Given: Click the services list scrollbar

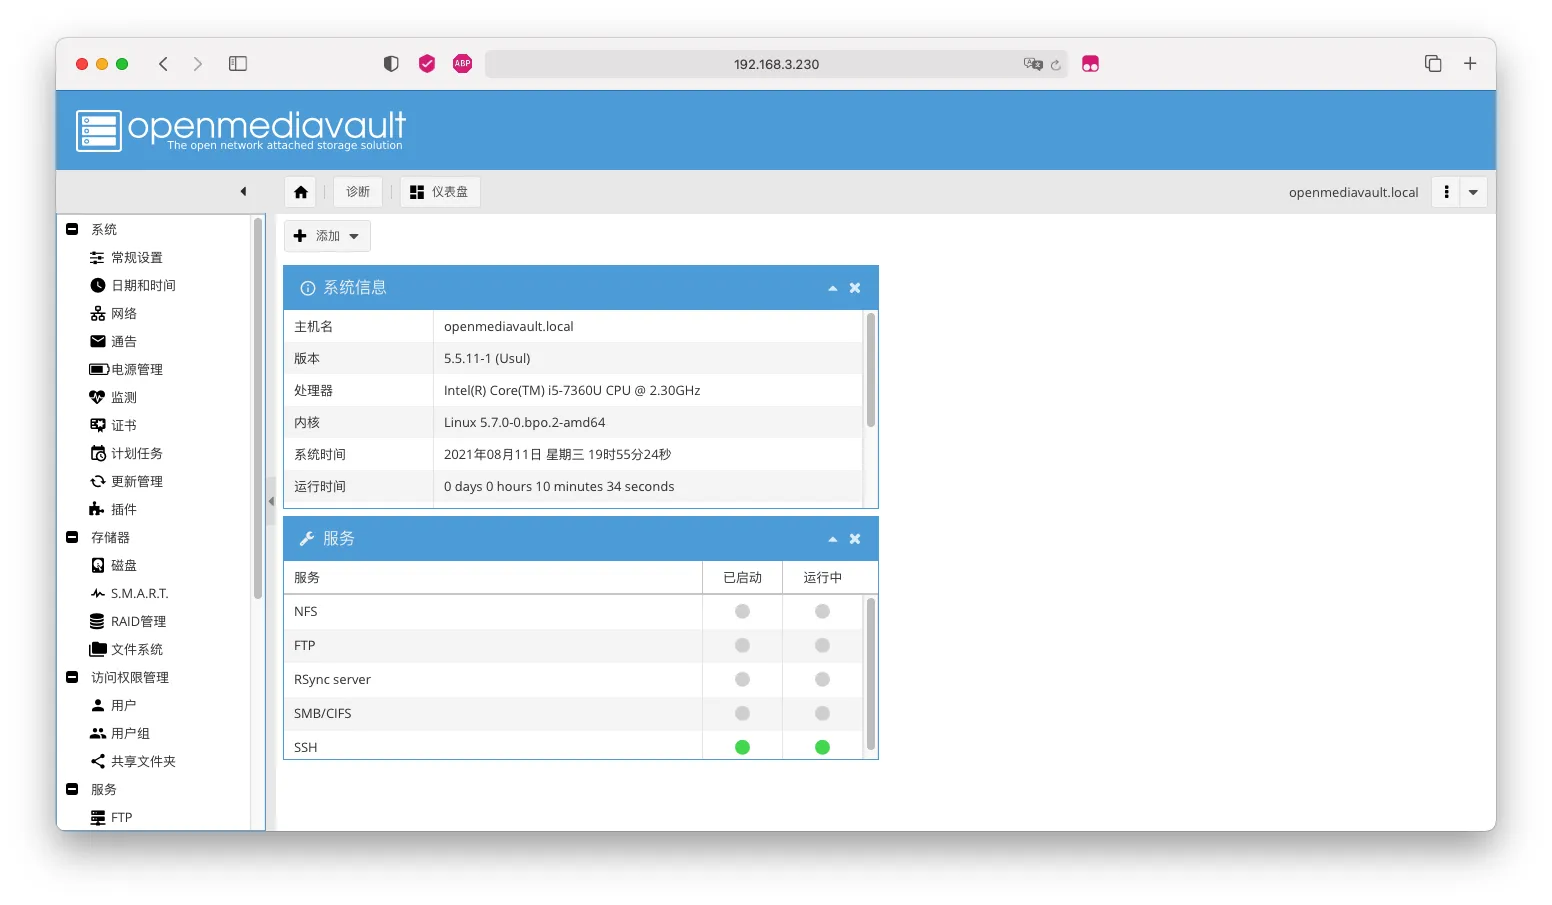Looking at the screenshot, I should click(871, 674).
